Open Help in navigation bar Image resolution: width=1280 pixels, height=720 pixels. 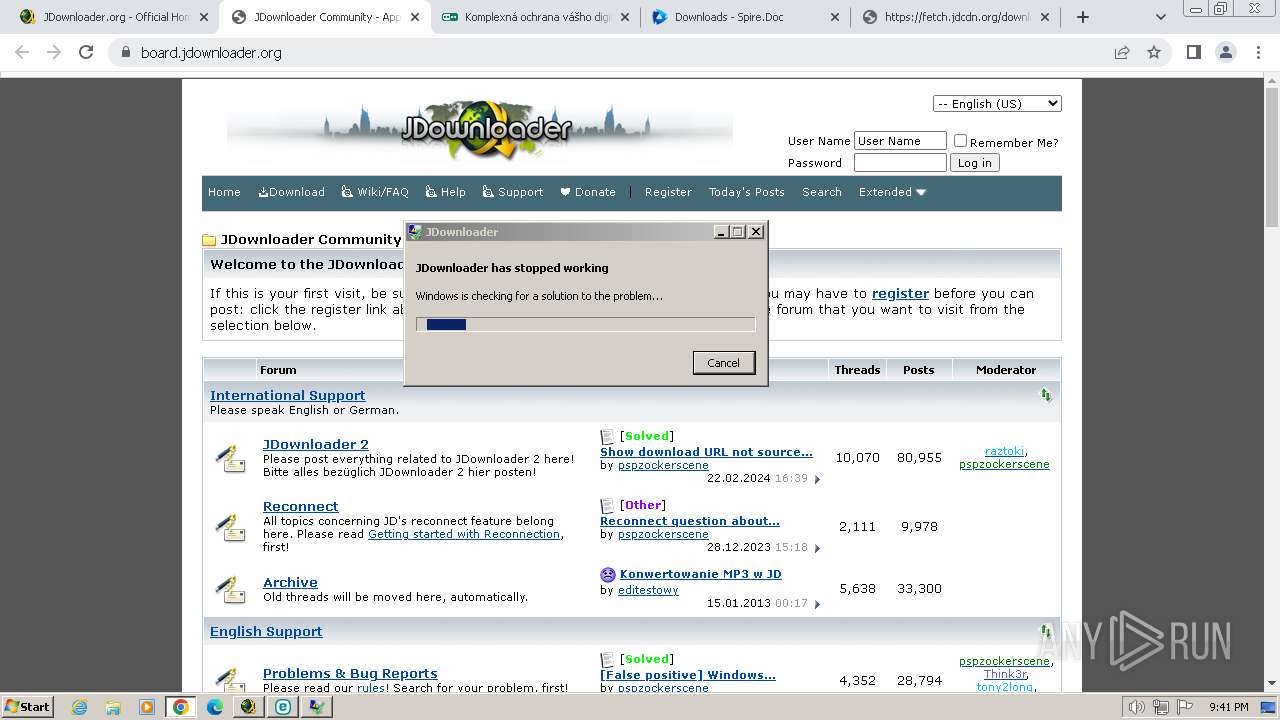coord(446,192)
